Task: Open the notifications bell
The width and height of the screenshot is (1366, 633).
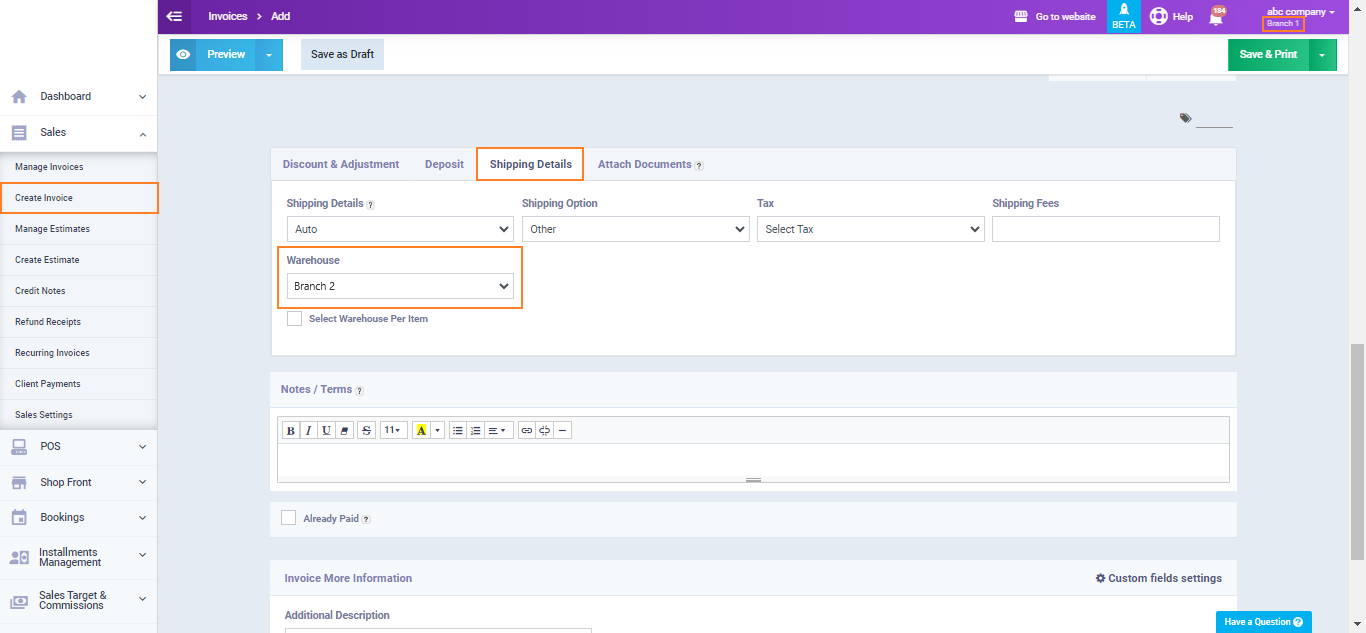Action: coord(1216,17)
